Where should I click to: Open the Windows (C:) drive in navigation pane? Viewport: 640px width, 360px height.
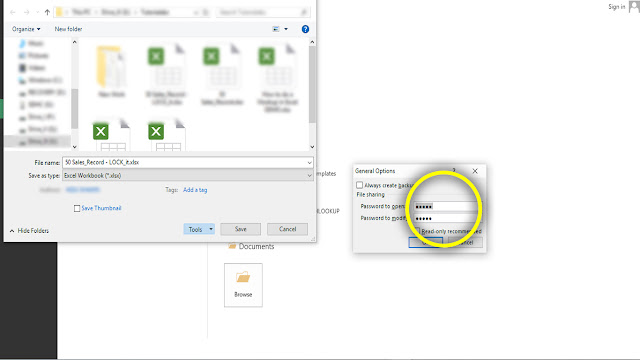click(41, 80)
